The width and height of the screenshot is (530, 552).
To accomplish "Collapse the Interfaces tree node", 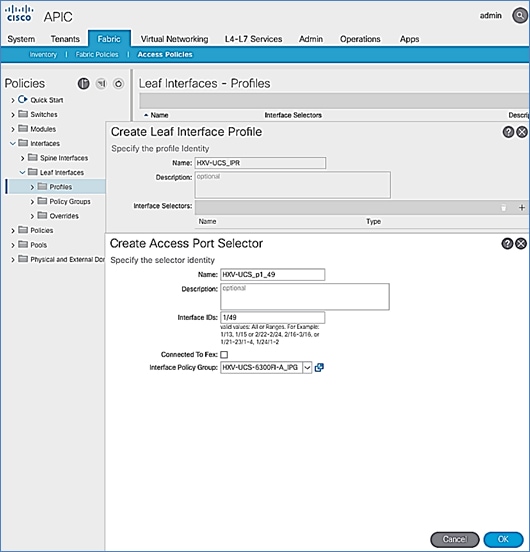I will [x=13, y=143].
